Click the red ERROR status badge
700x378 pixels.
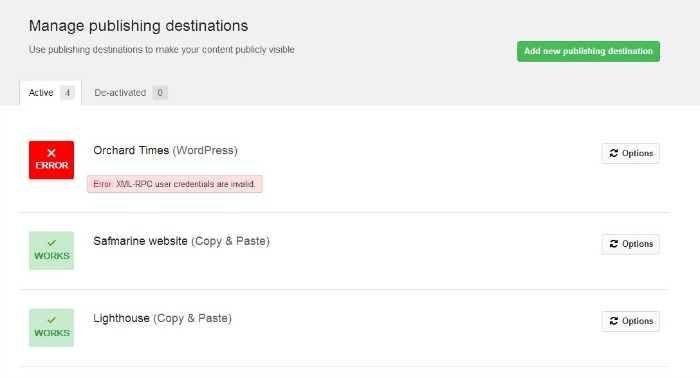[x=51, y=160]
